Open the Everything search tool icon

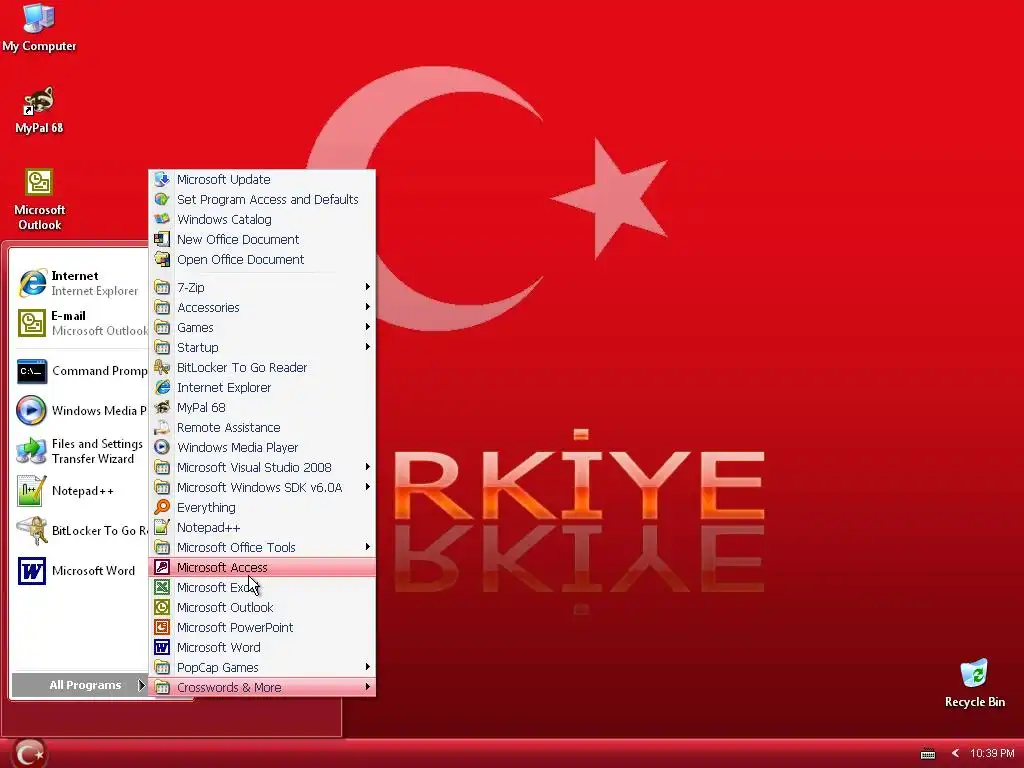(162, 507)
